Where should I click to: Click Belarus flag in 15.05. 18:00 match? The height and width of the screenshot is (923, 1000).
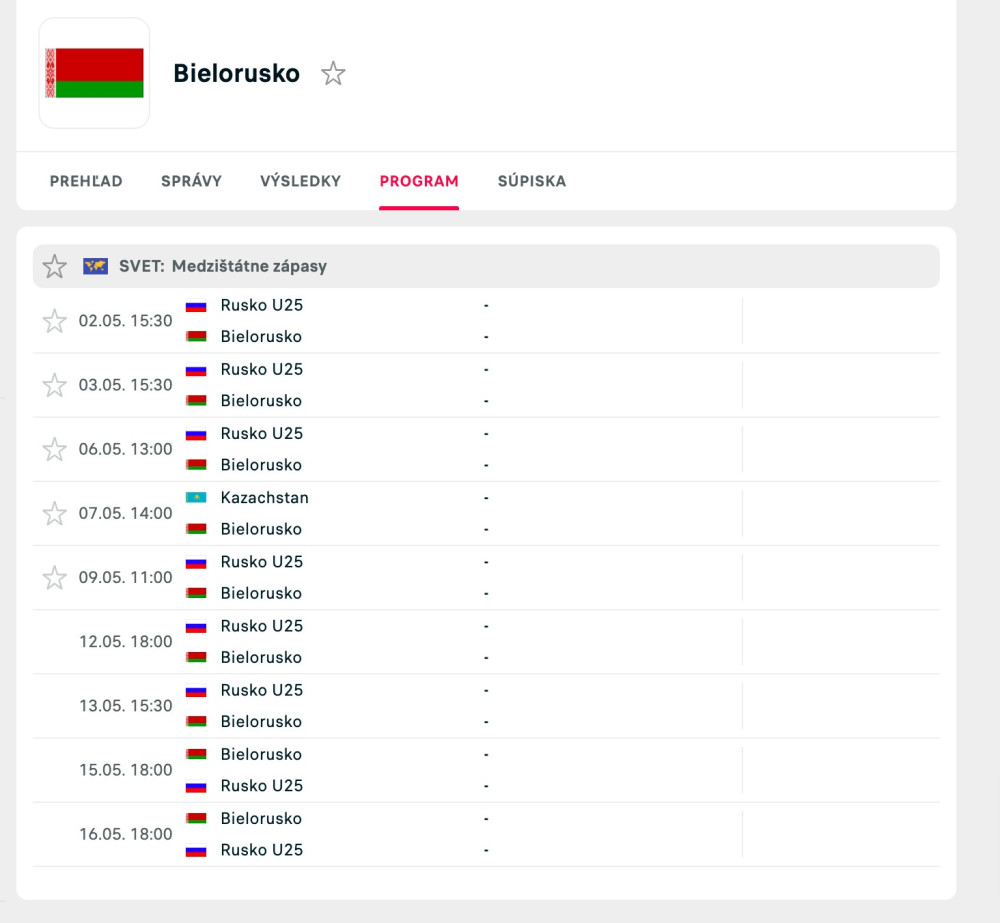click(x=196, y=755)
